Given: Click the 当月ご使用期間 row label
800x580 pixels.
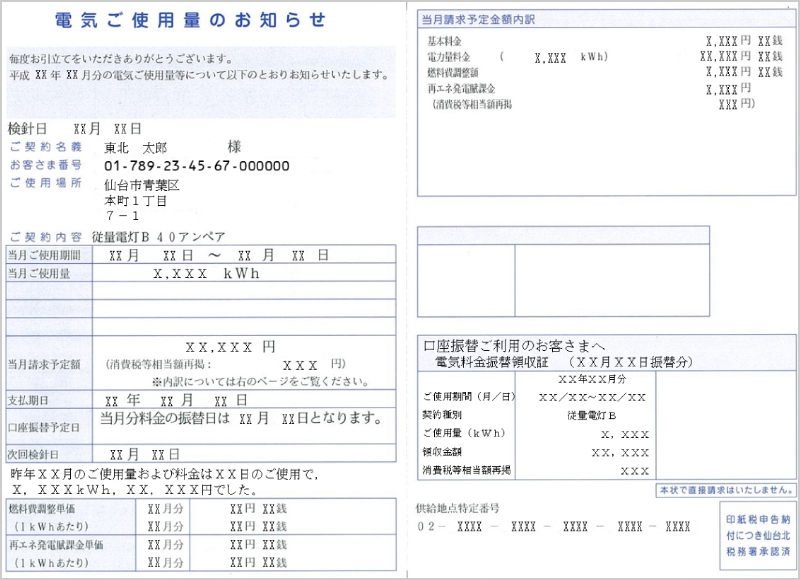Looking at the screenshot, I should (x=44, y=255).
